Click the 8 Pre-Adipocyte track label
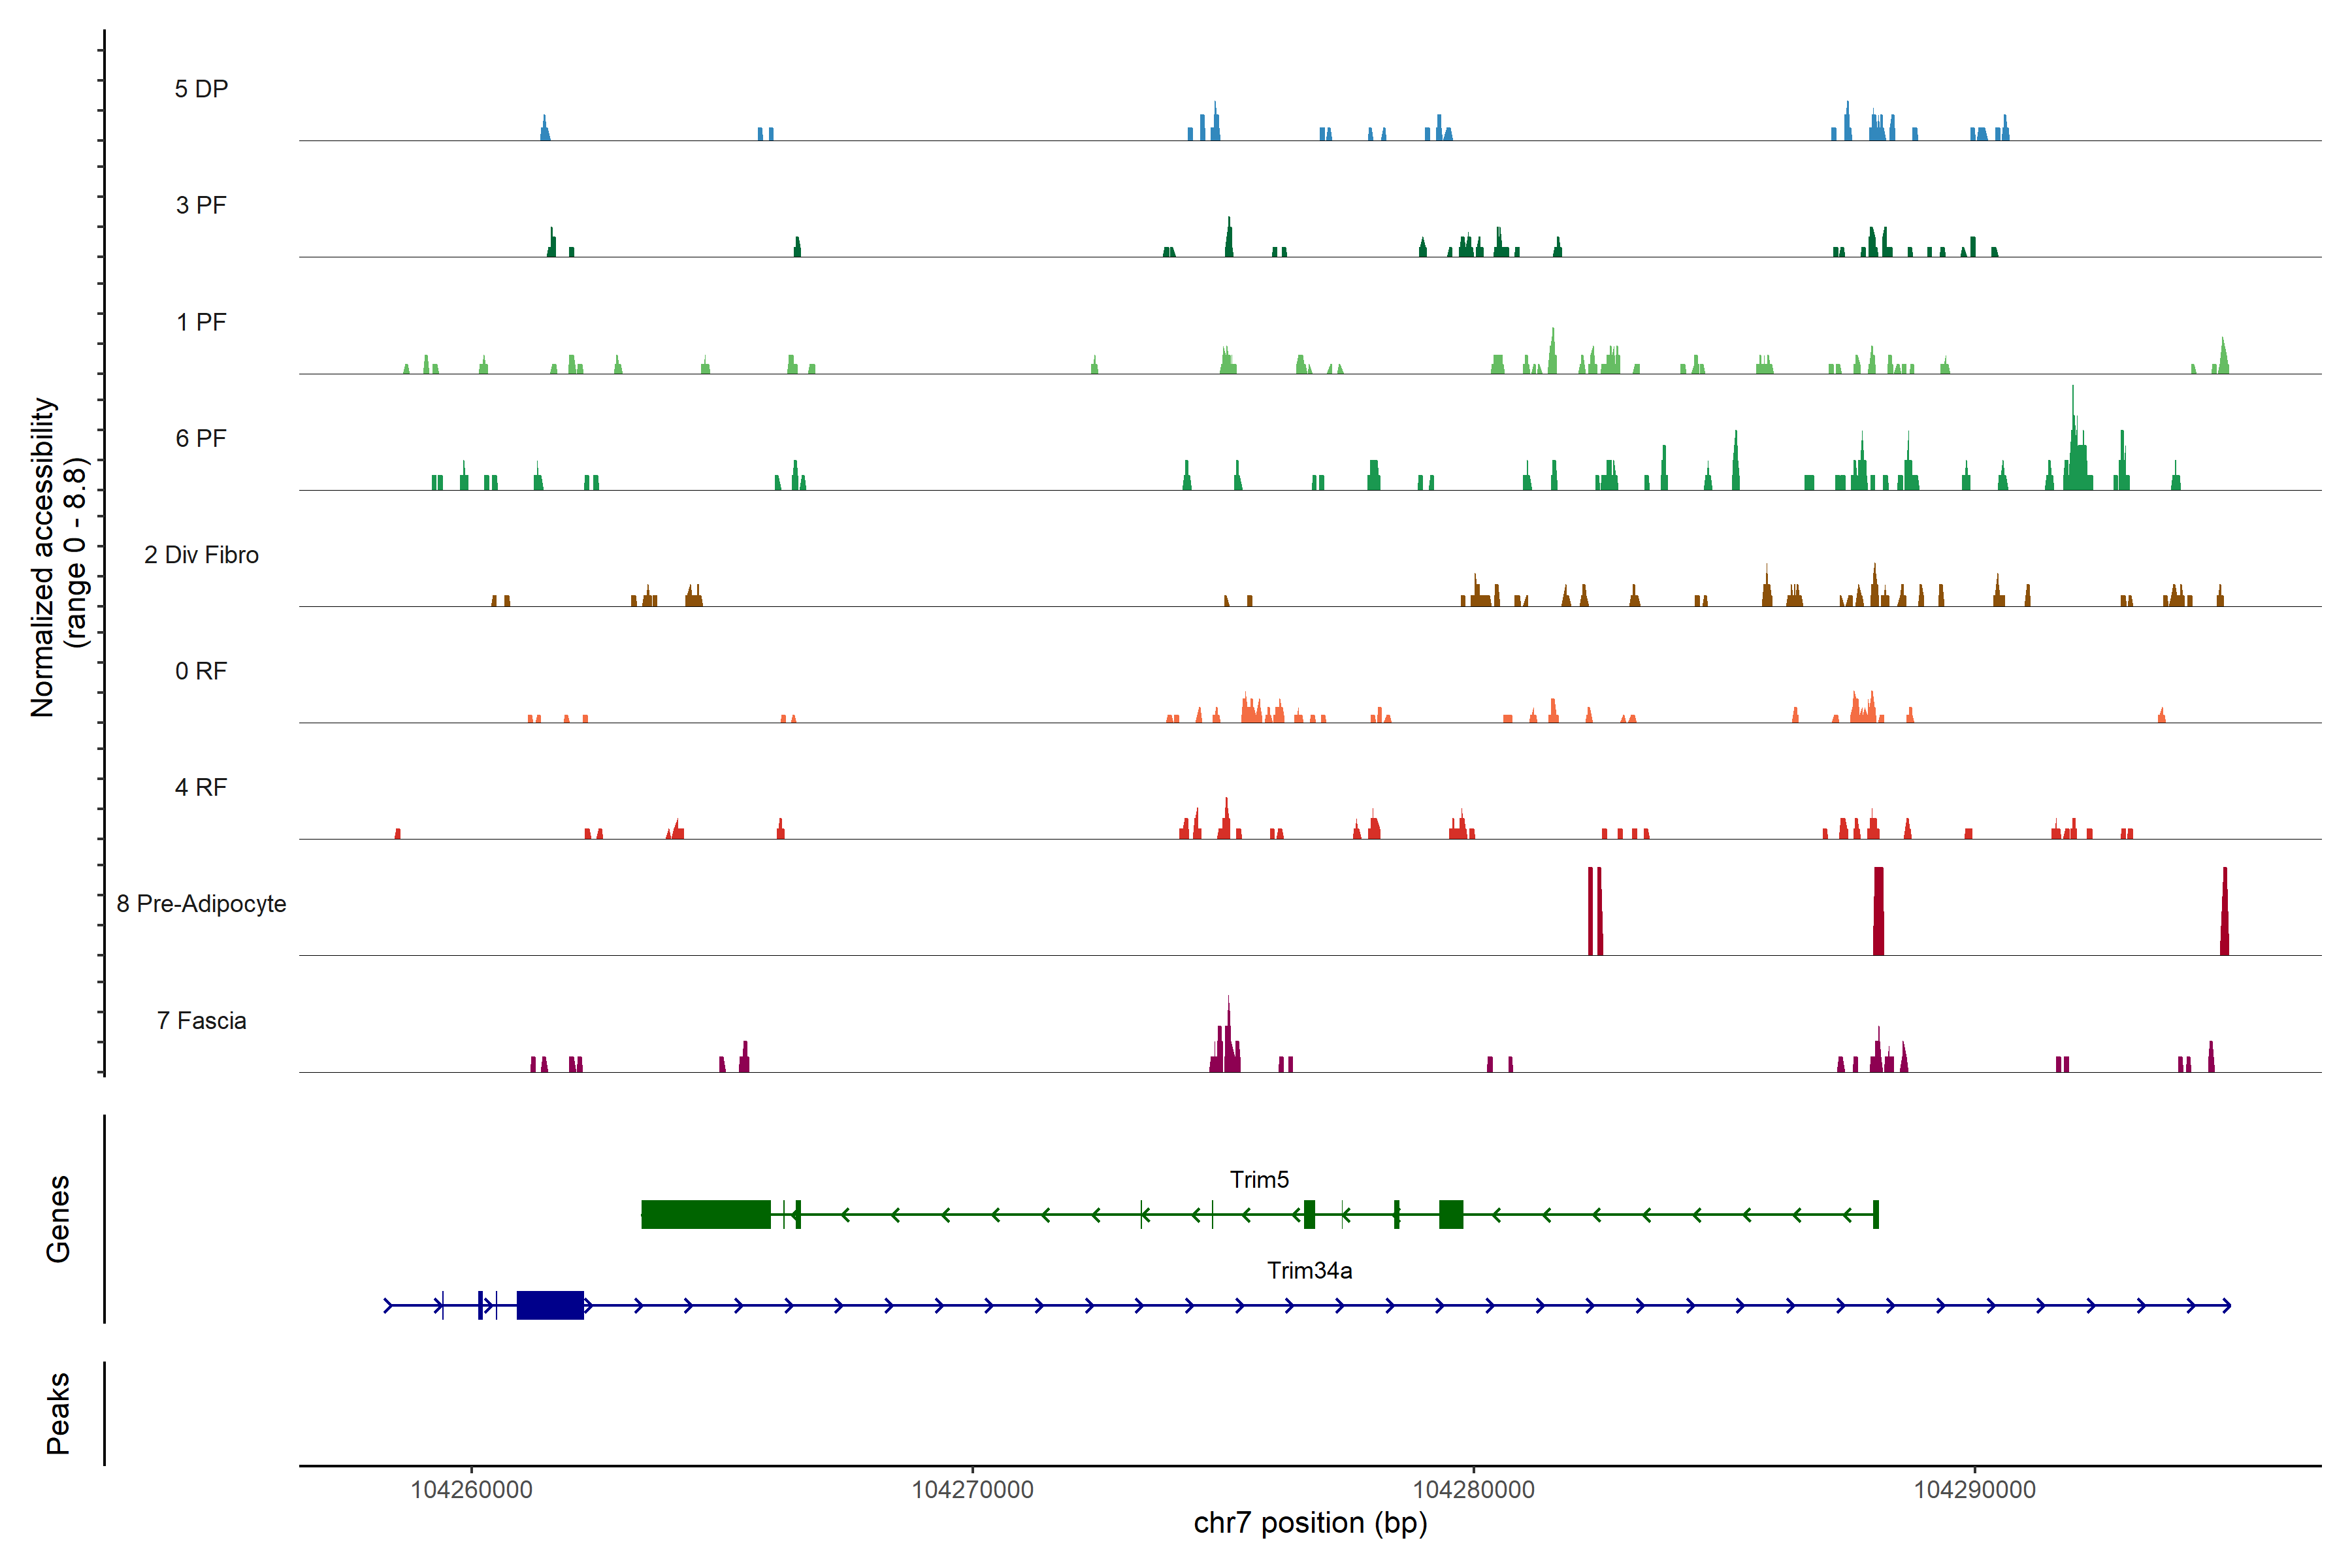The image size is (2352, 1568). coord(201,904)
